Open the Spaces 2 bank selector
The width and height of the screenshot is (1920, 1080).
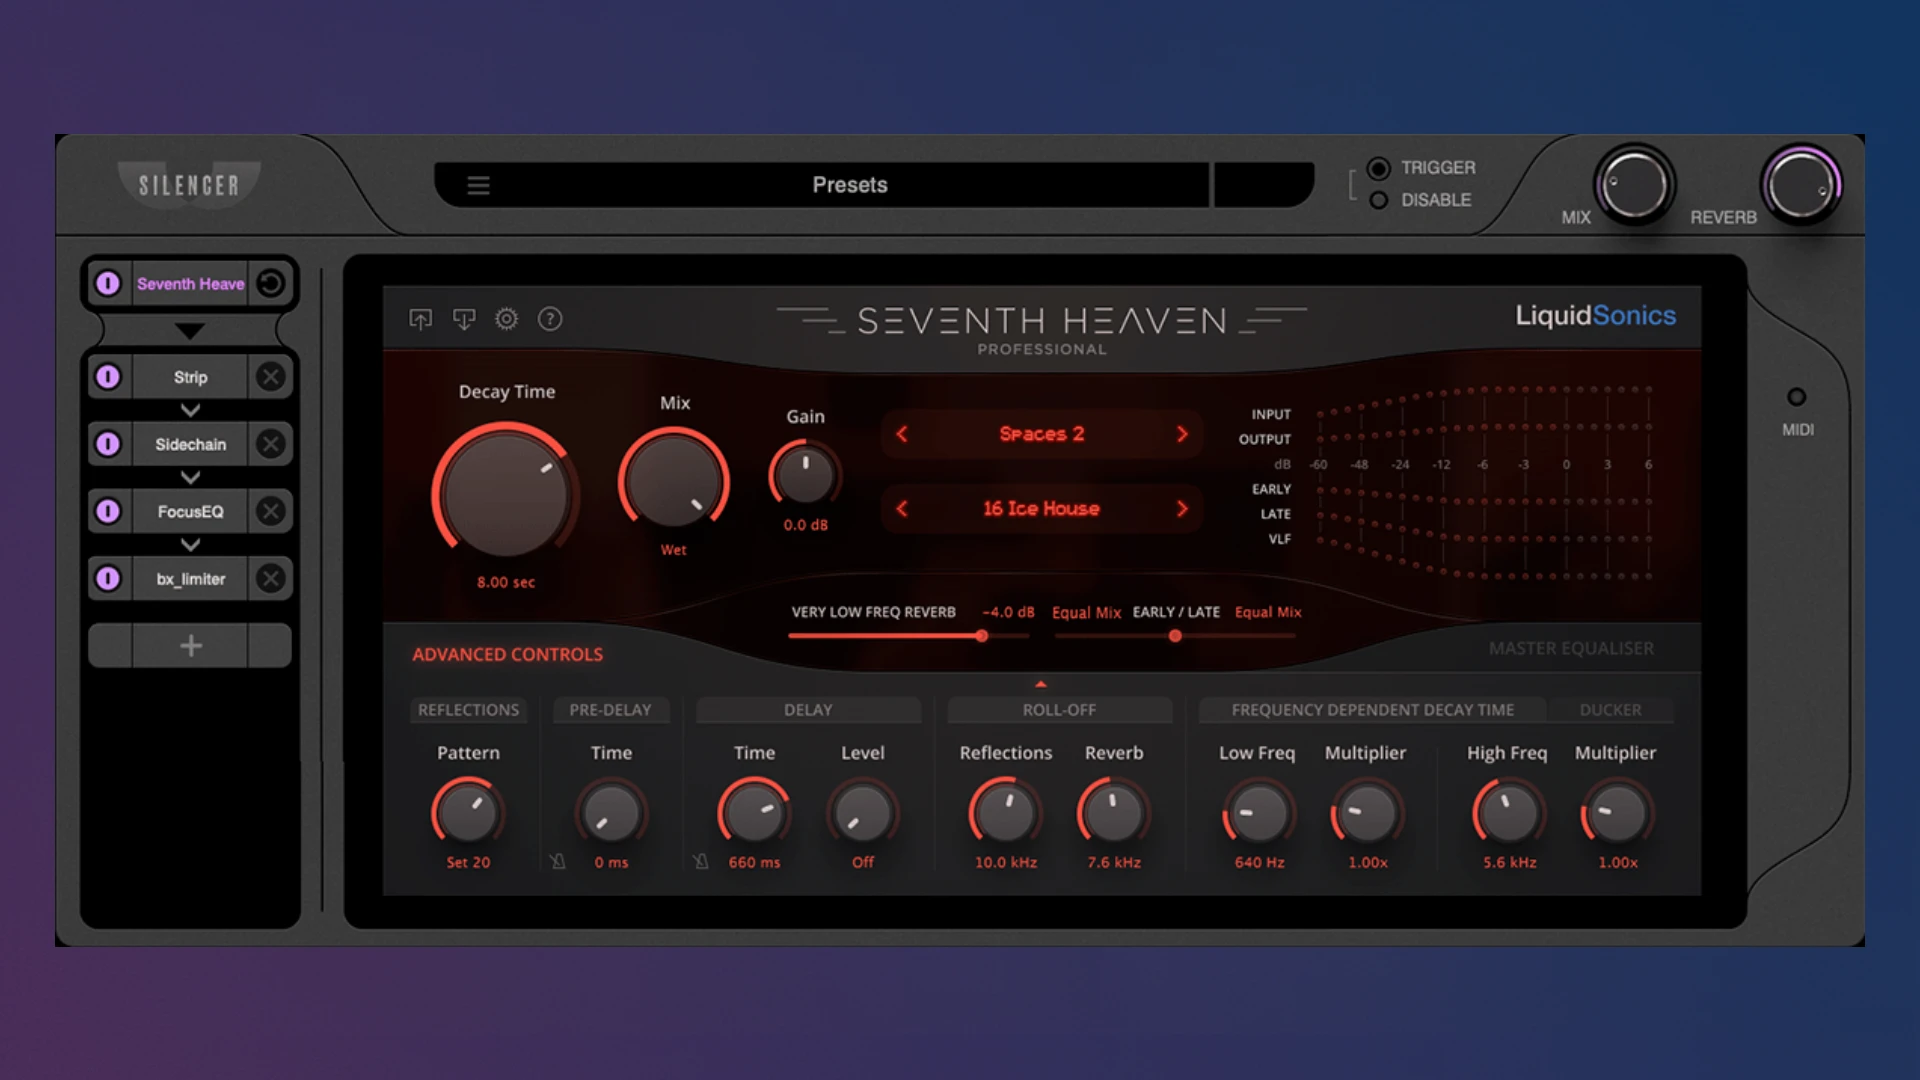[x=1041, y=434]
